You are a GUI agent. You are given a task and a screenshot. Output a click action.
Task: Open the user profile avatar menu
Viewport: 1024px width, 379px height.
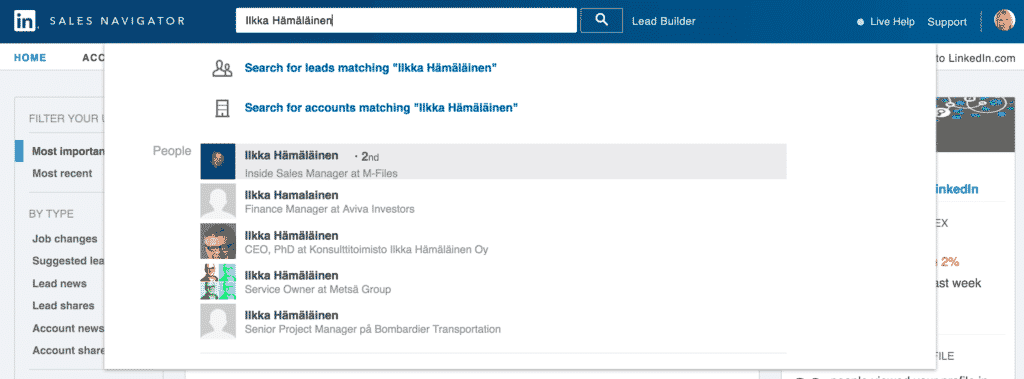[1004, 20]
